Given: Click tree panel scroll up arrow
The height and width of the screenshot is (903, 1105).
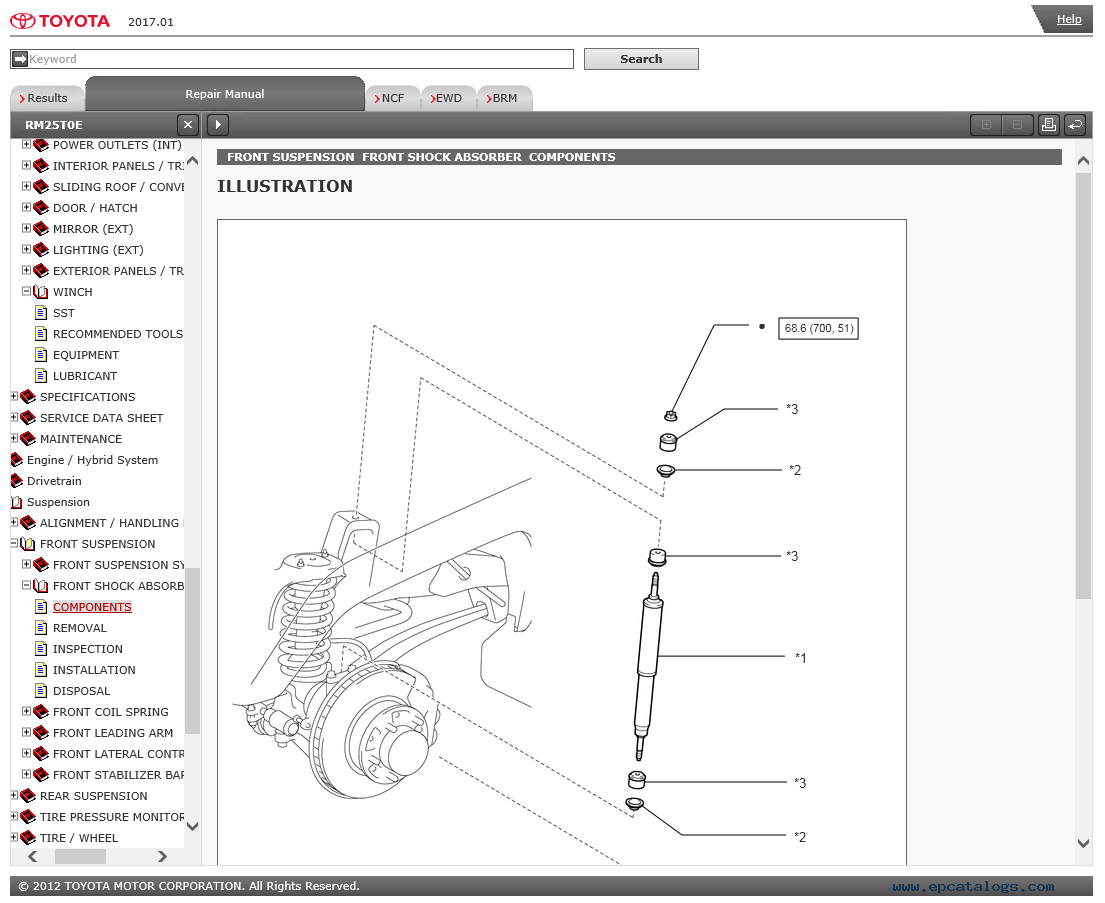Looking at the screenshot, I should 192,161.
